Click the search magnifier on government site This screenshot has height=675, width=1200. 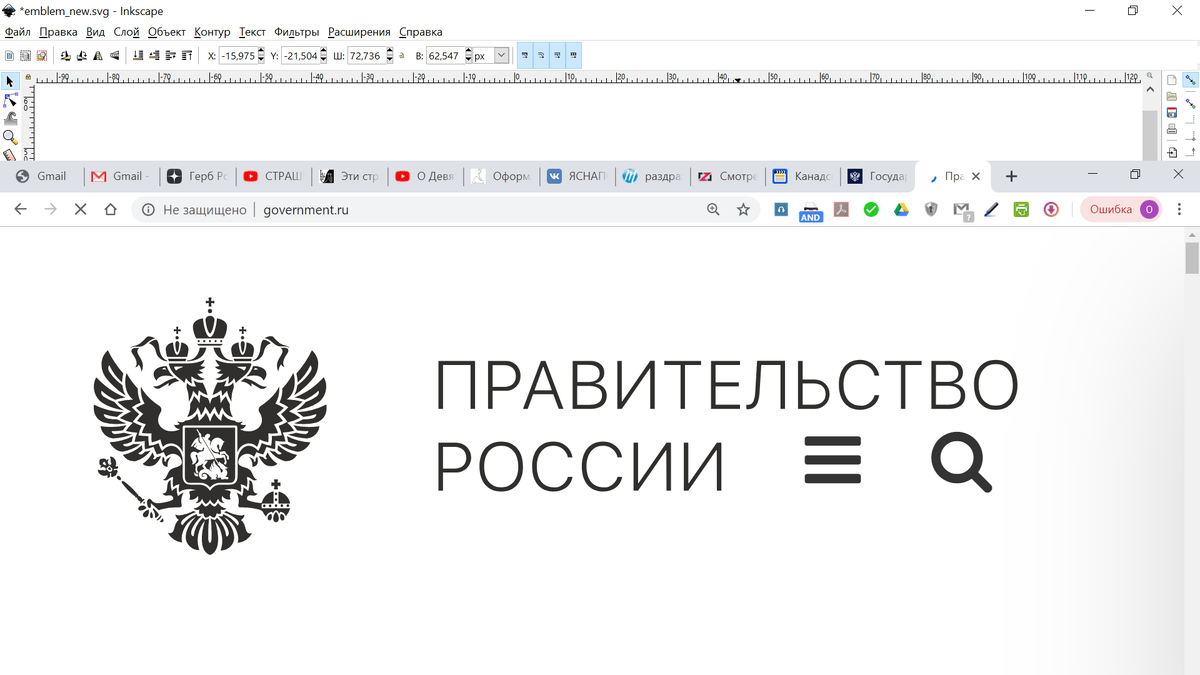click(962, 464)
